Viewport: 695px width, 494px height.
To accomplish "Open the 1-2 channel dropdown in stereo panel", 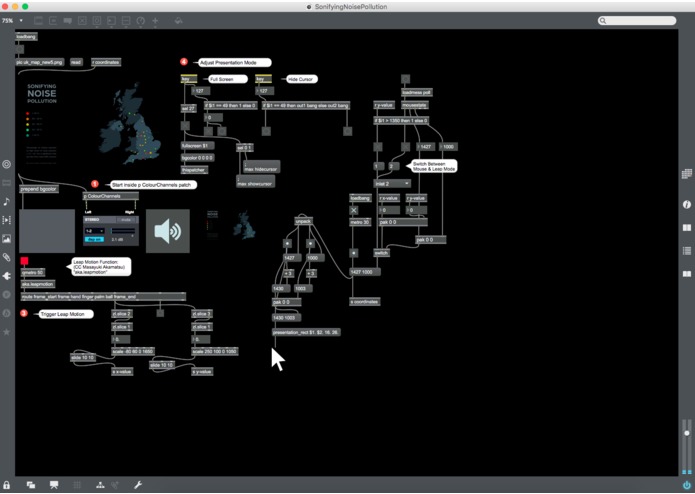I will point(94,231).
